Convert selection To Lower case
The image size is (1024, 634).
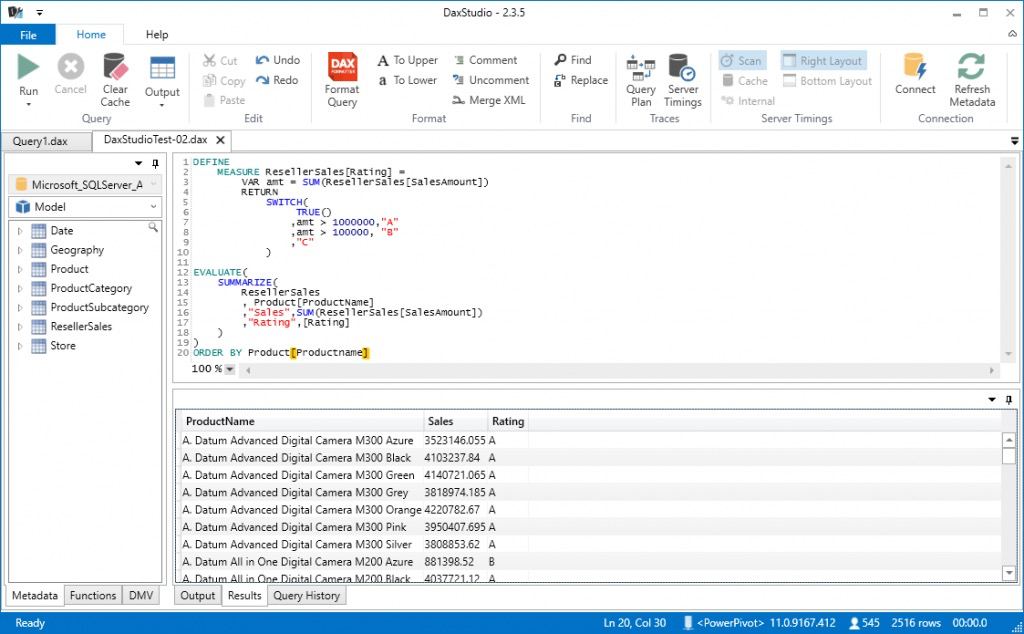[408, 80]
